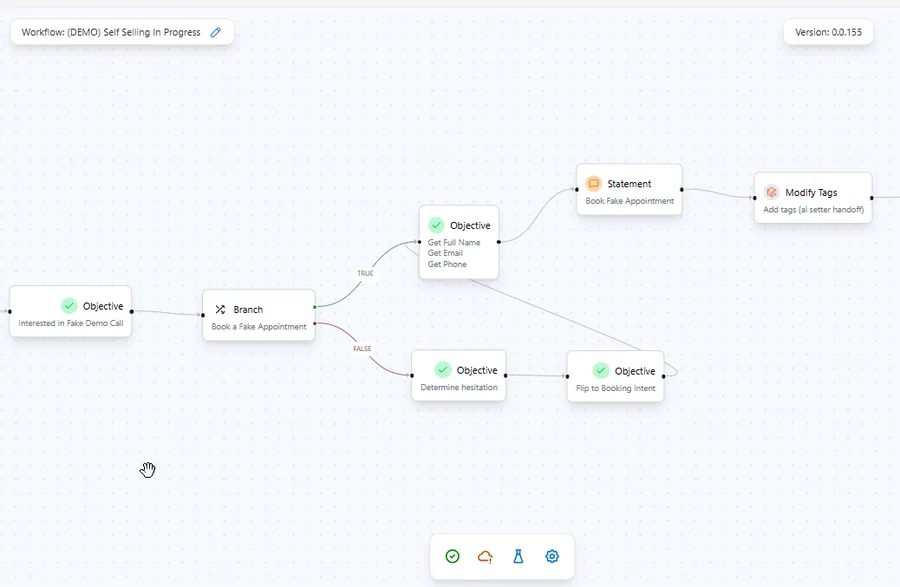Select the Statement node title

point(629,184)
